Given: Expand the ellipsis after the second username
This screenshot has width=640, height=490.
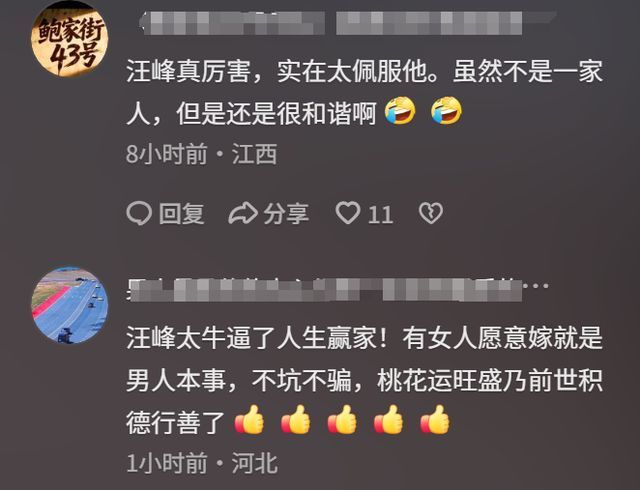Looking at the screenshot, I should pos(538,286).
